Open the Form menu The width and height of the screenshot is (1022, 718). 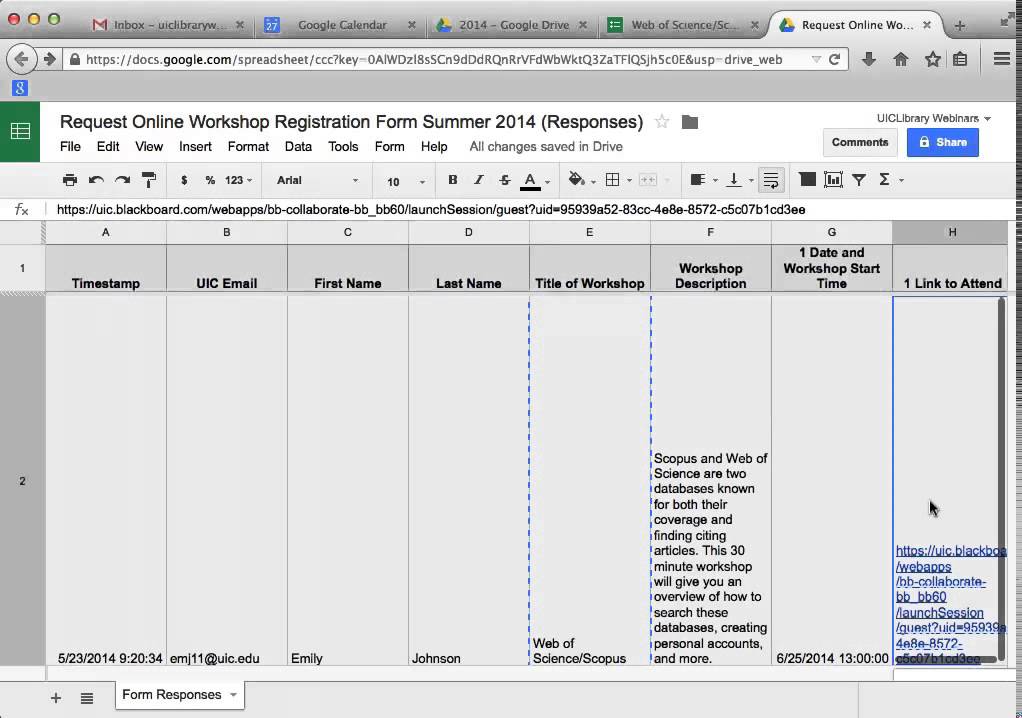click(389, 147)
